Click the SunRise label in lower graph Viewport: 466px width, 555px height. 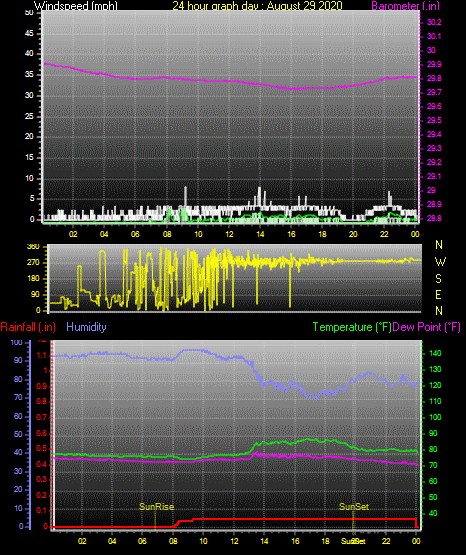[156, 507]
